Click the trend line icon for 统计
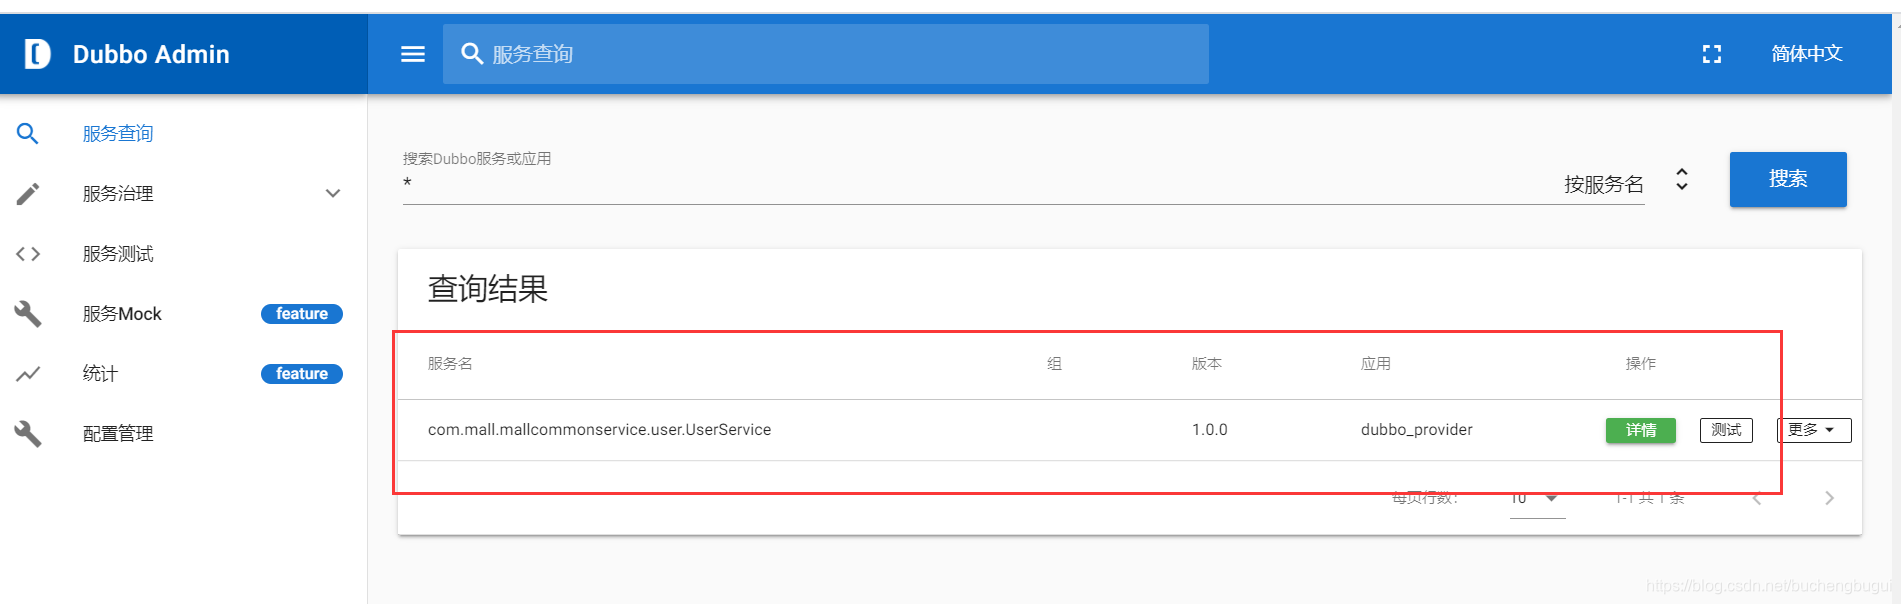 click(x=28, y=374)
